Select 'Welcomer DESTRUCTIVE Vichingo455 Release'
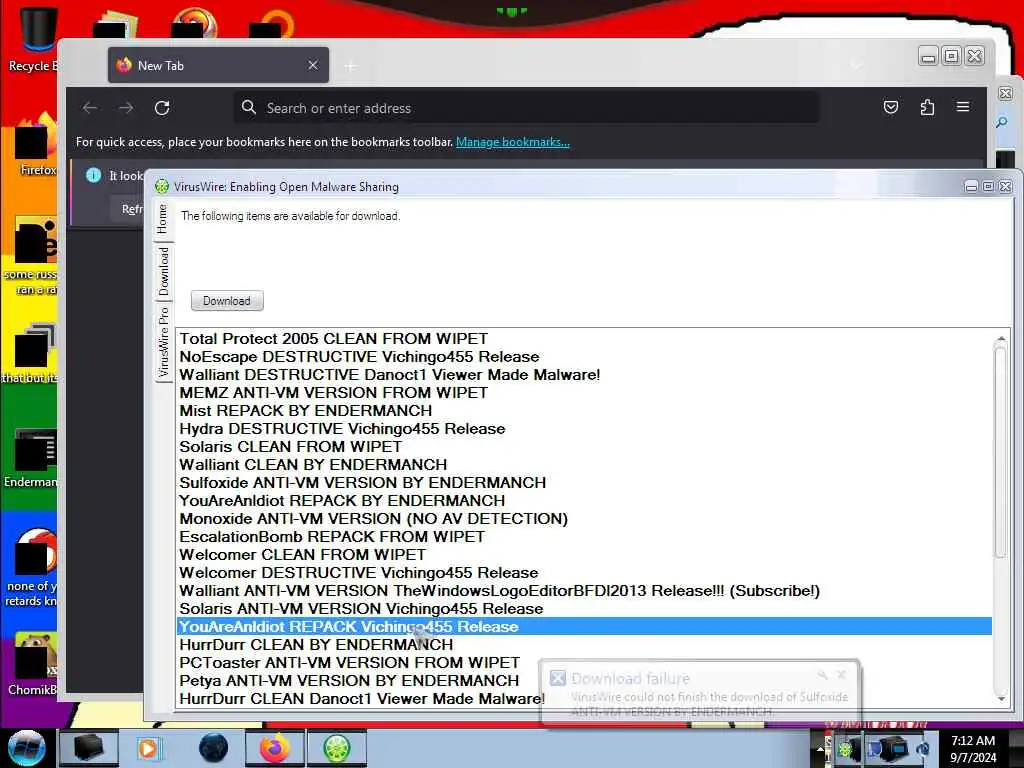Viewport: 1024px width, 768px height. [x=584, y=573]
